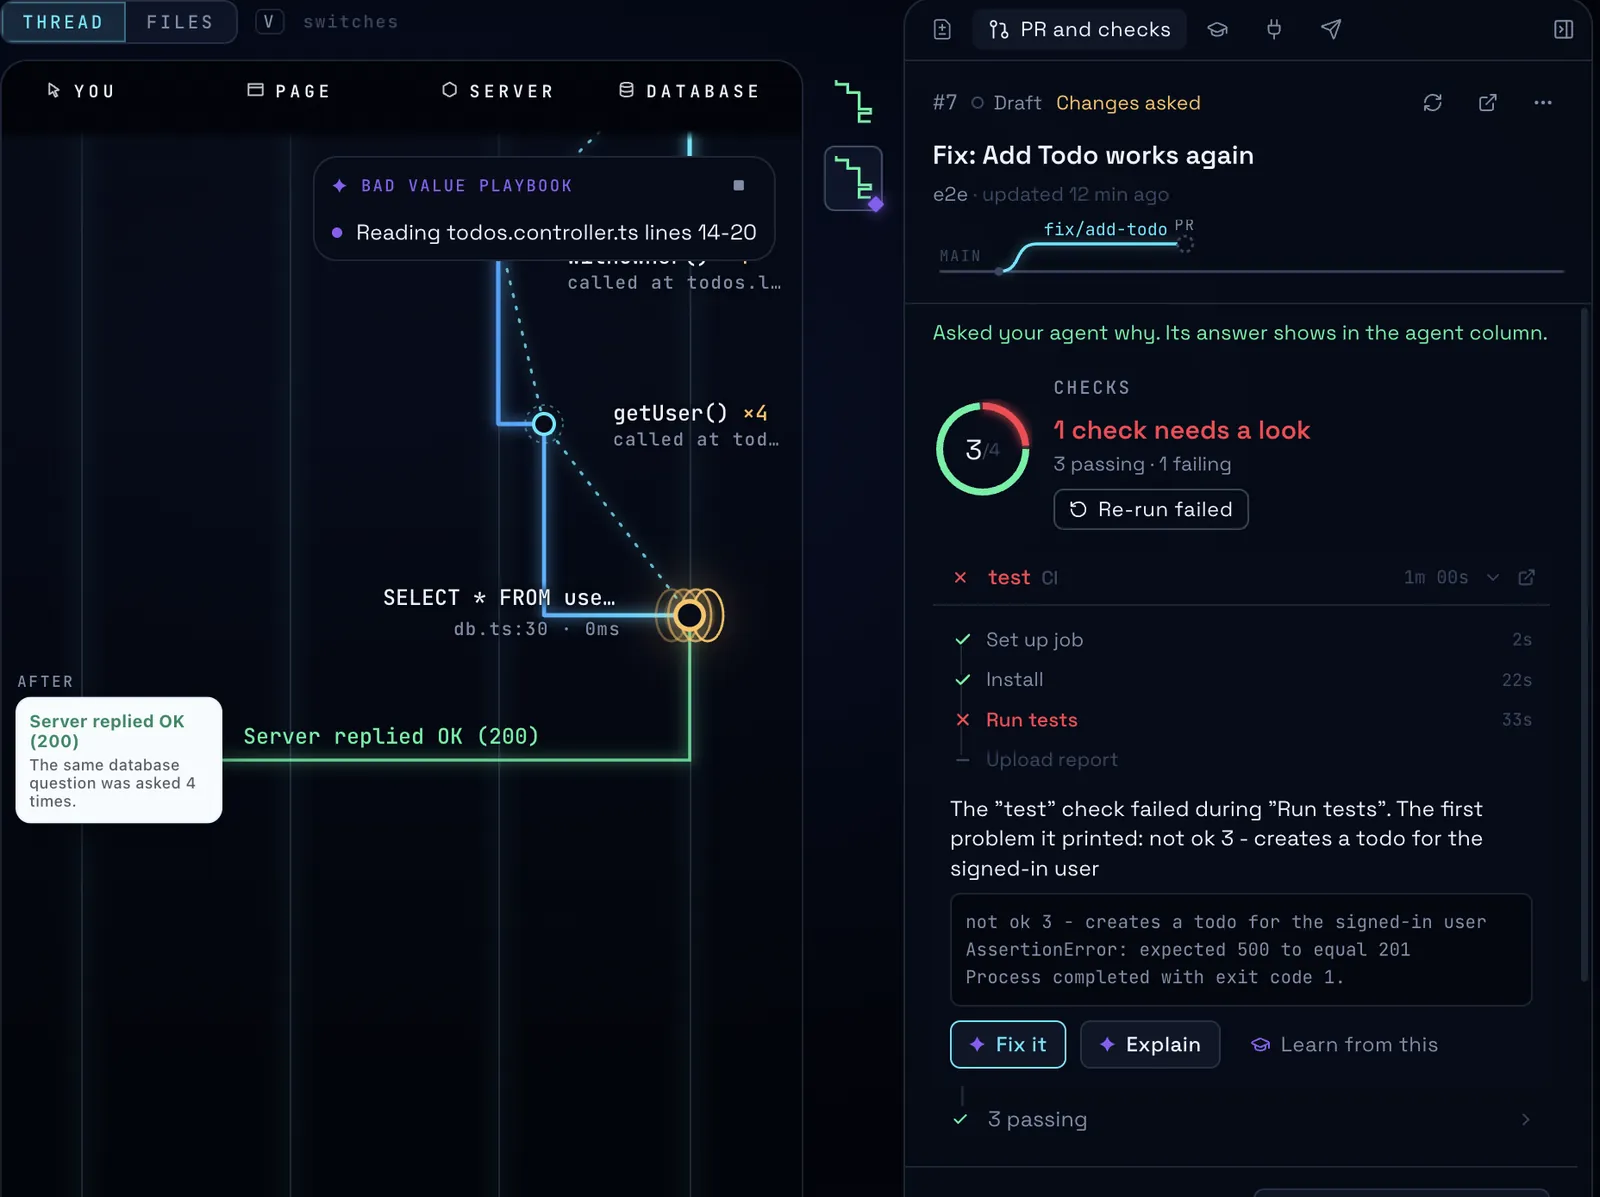Stop the Bad Value Playbook run
1600x1197 pixels.
tap(739, 185)
